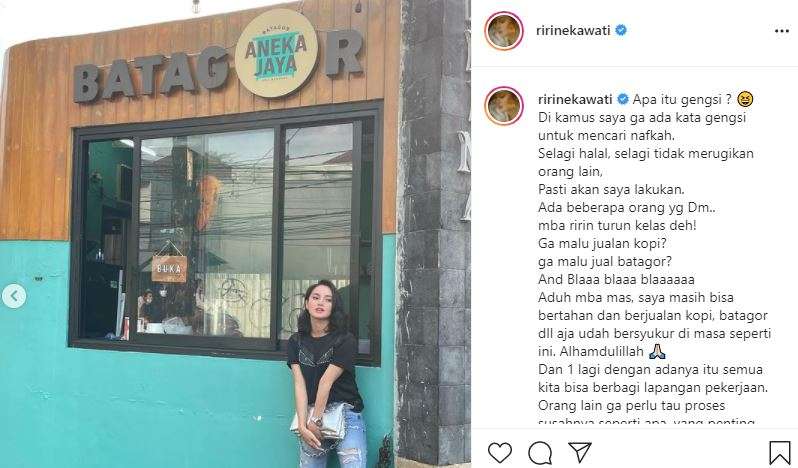Open the three-dot more options menu
The height and width of the screenshot is (468, 798).
click(x=782, y=31)
